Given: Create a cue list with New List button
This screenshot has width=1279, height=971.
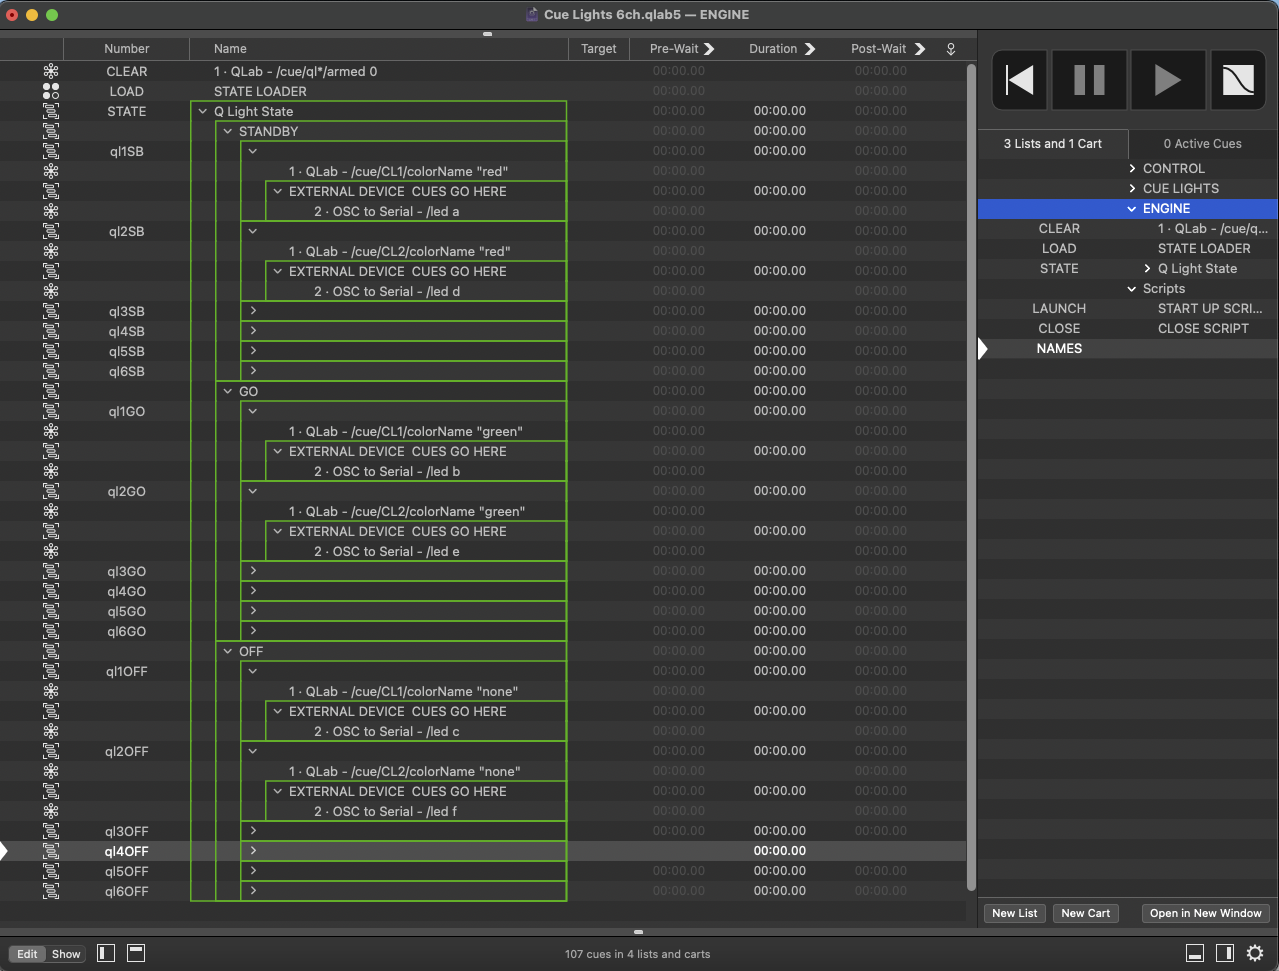Looking at the screenshot, I should [x=1014, y=913].
